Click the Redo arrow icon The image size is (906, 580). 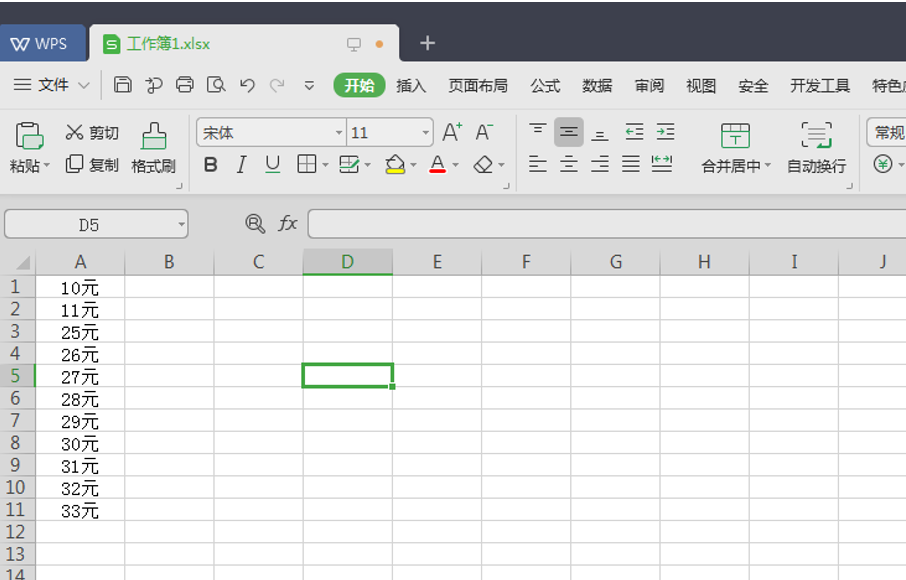[x=277, y=85]
